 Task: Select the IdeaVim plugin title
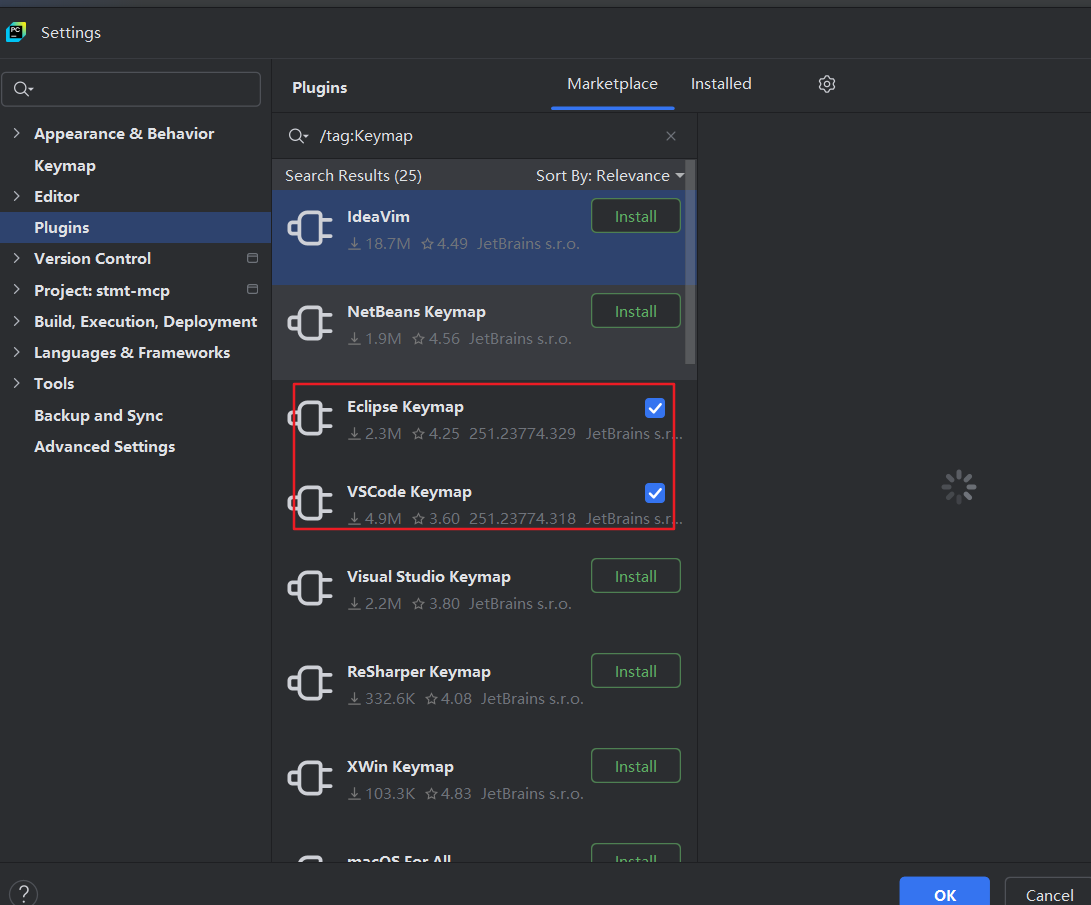[378, 216]
